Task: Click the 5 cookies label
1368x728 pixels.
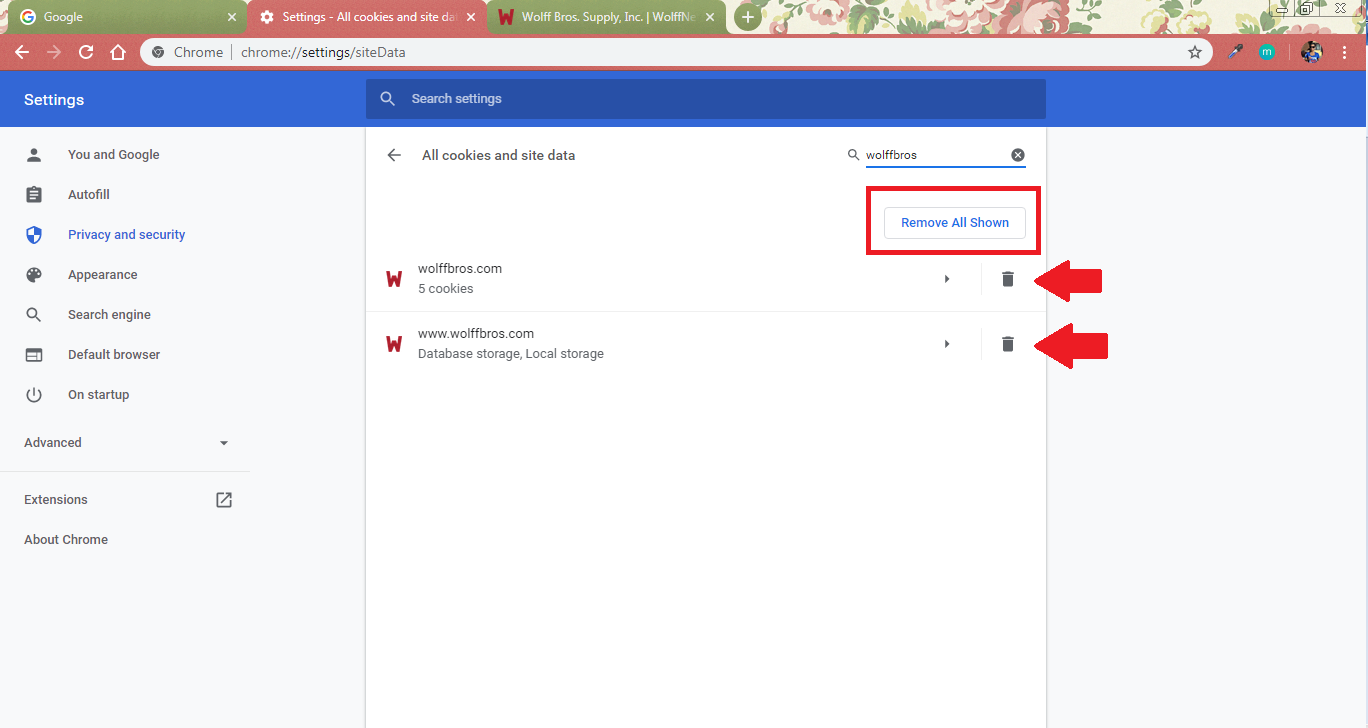Action: tap(446, 289)
